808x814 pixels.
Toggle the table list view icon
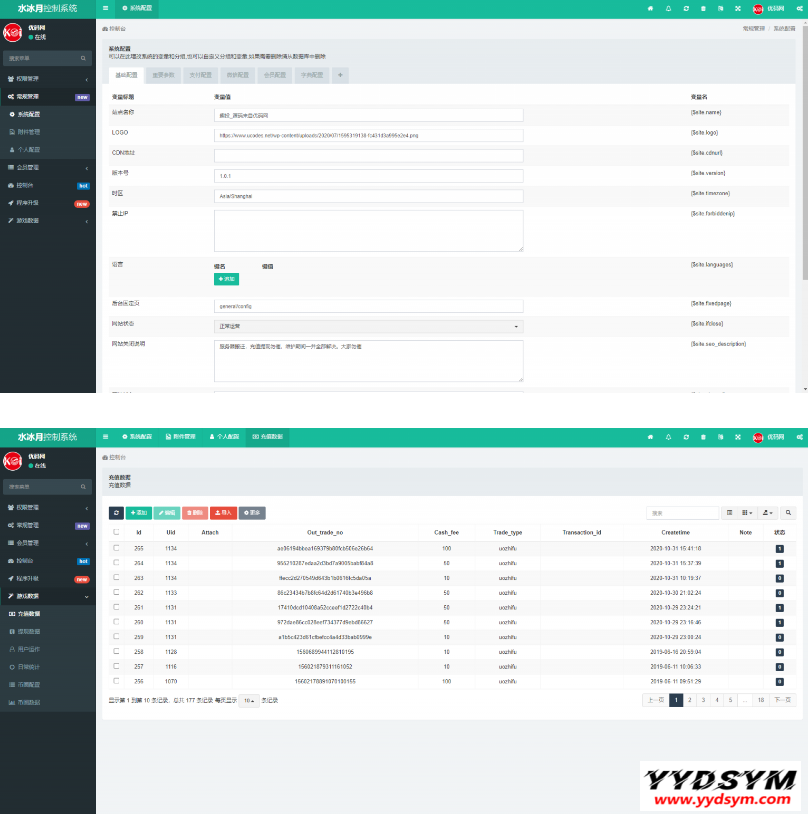pos(729,513)
